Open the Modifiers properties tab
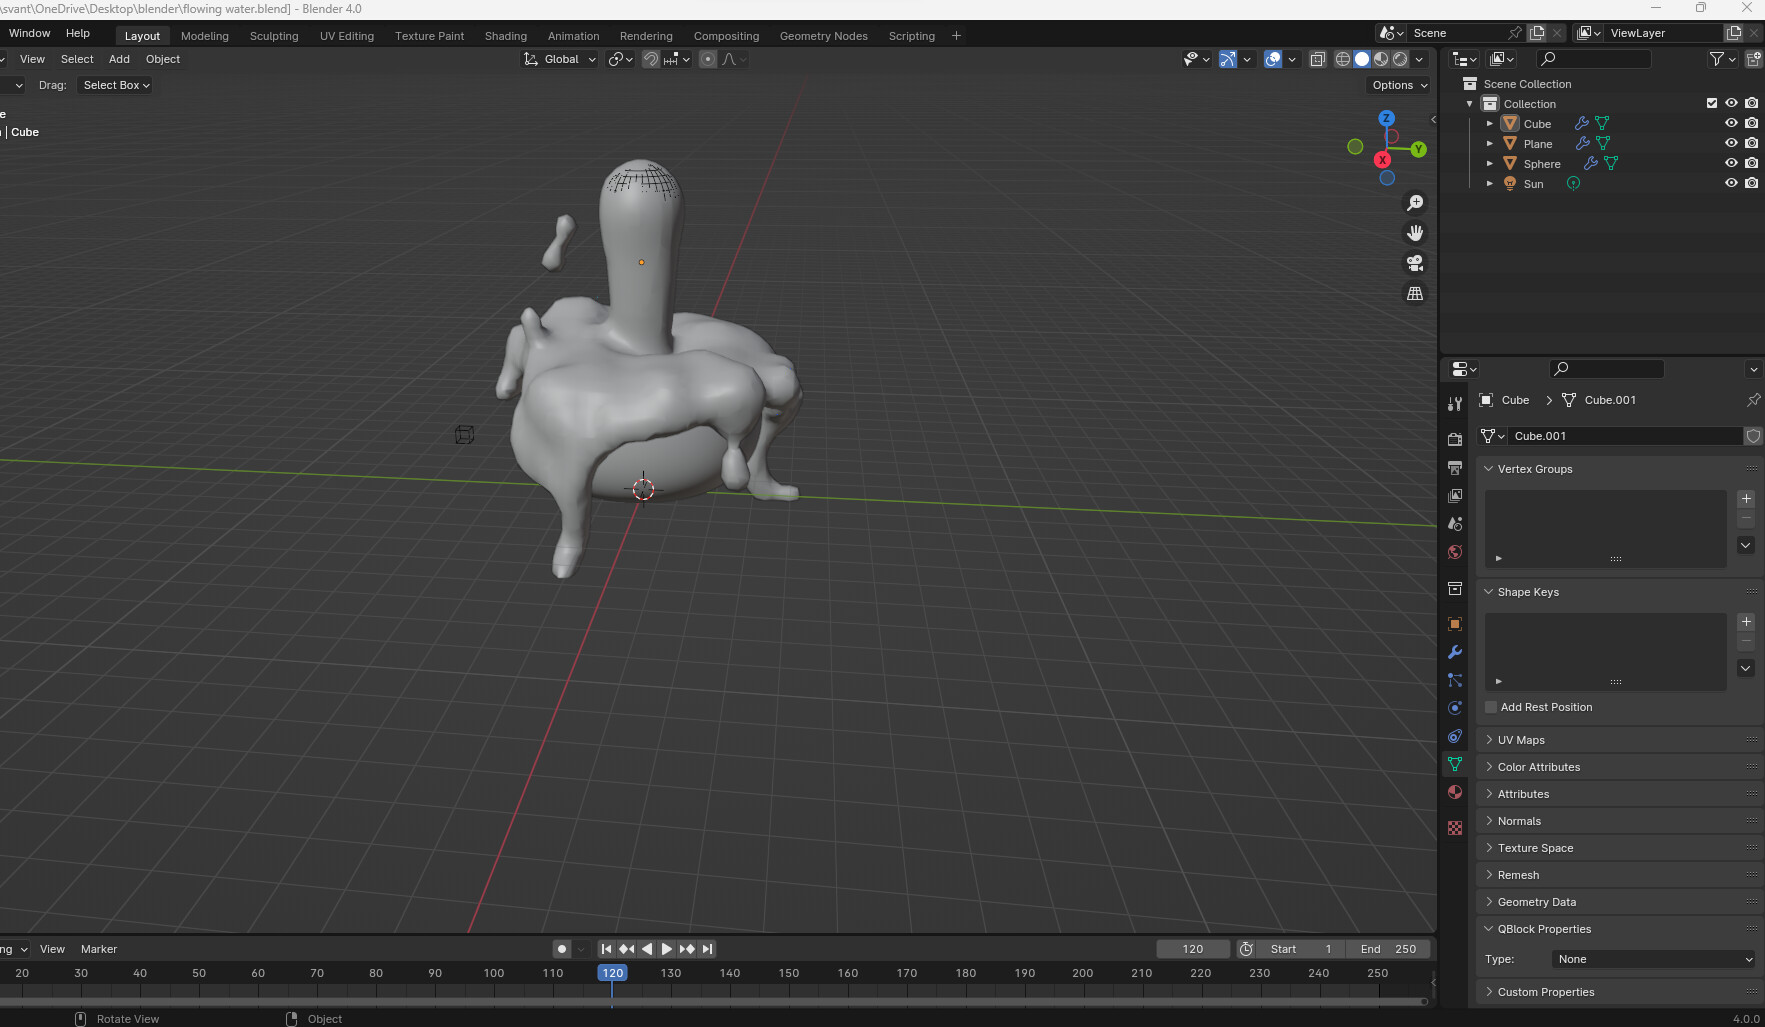1765x1027 pixels. click(1455, 652)
